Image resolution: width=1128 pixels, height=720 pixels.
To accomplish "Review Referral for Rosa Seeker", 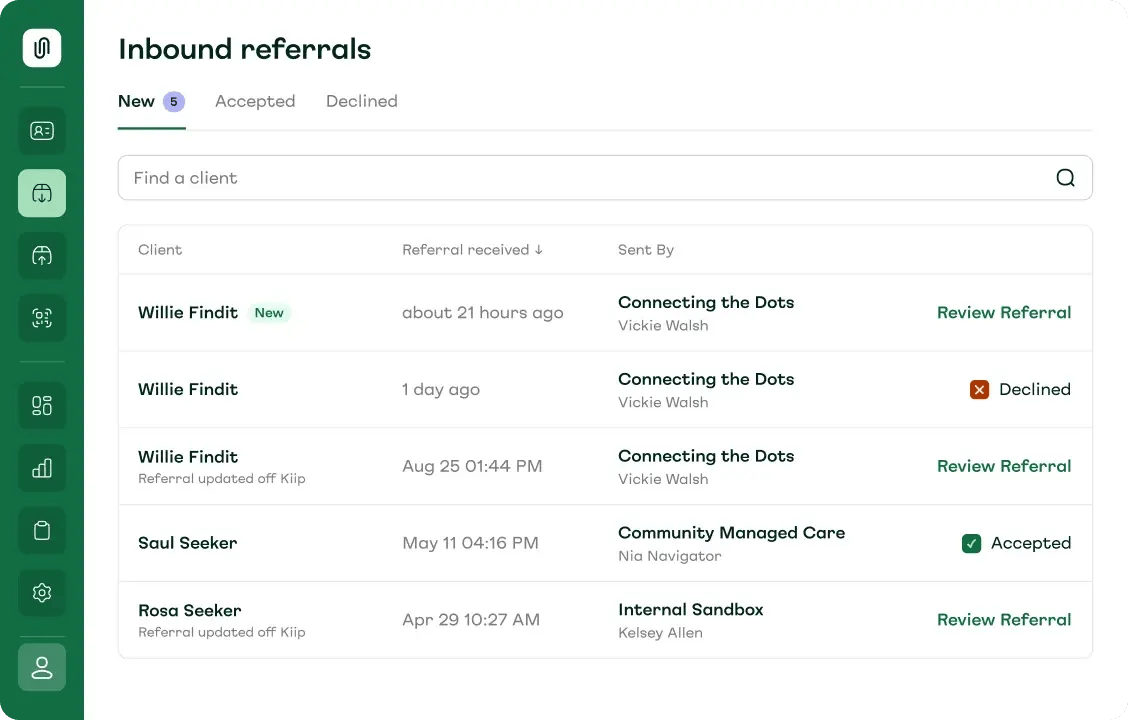I will [1004, 620].
